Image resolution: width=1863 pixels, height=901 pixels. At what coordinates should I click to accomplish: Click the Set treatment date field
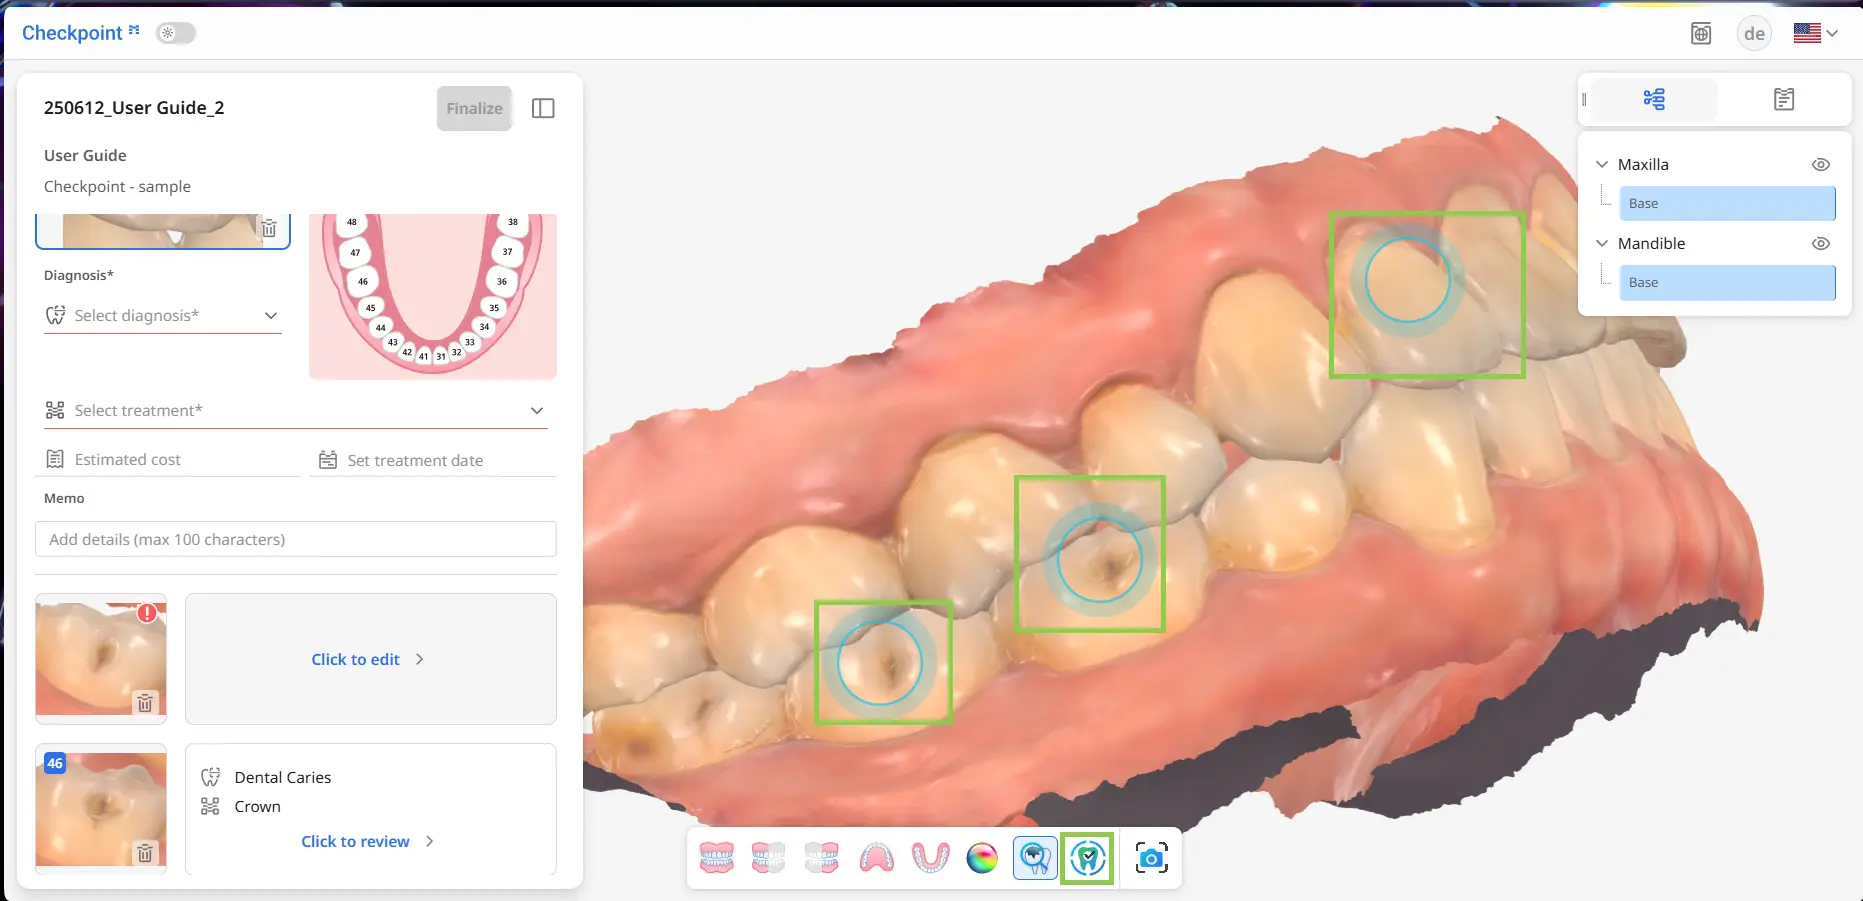(x=433, y=460)
